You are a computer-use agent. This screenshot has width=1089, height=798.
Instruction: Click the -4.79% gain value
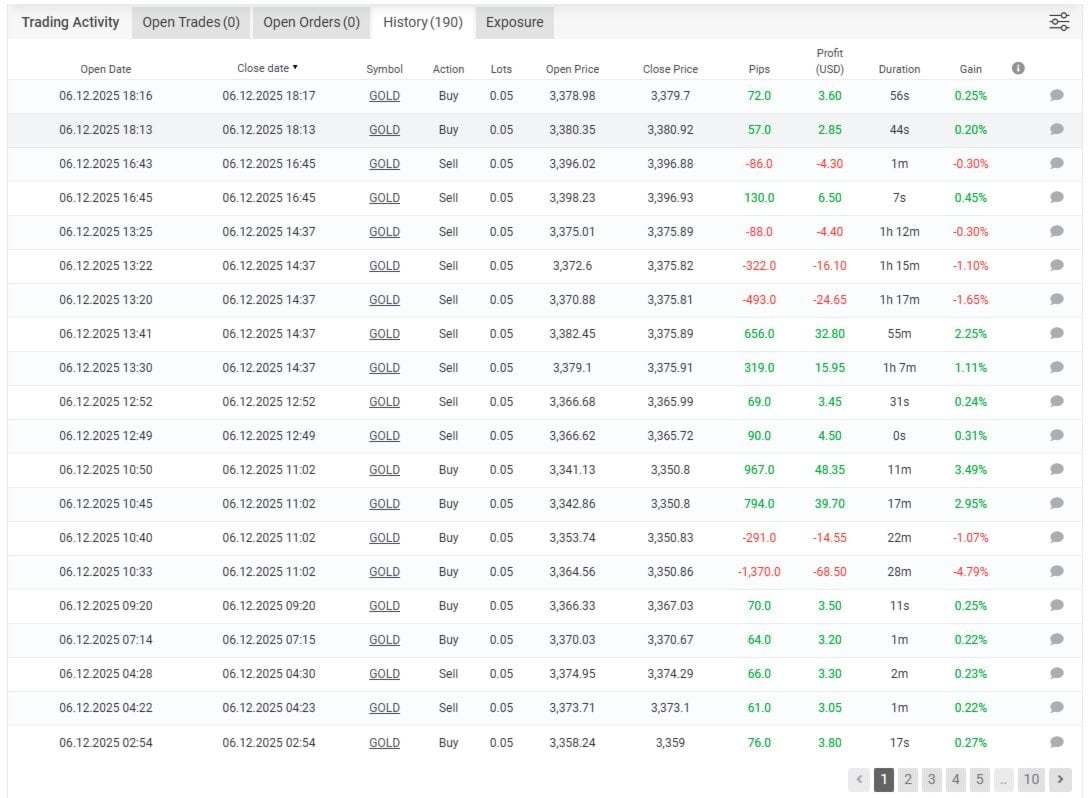pyautogui.click(x=970, y=572)
